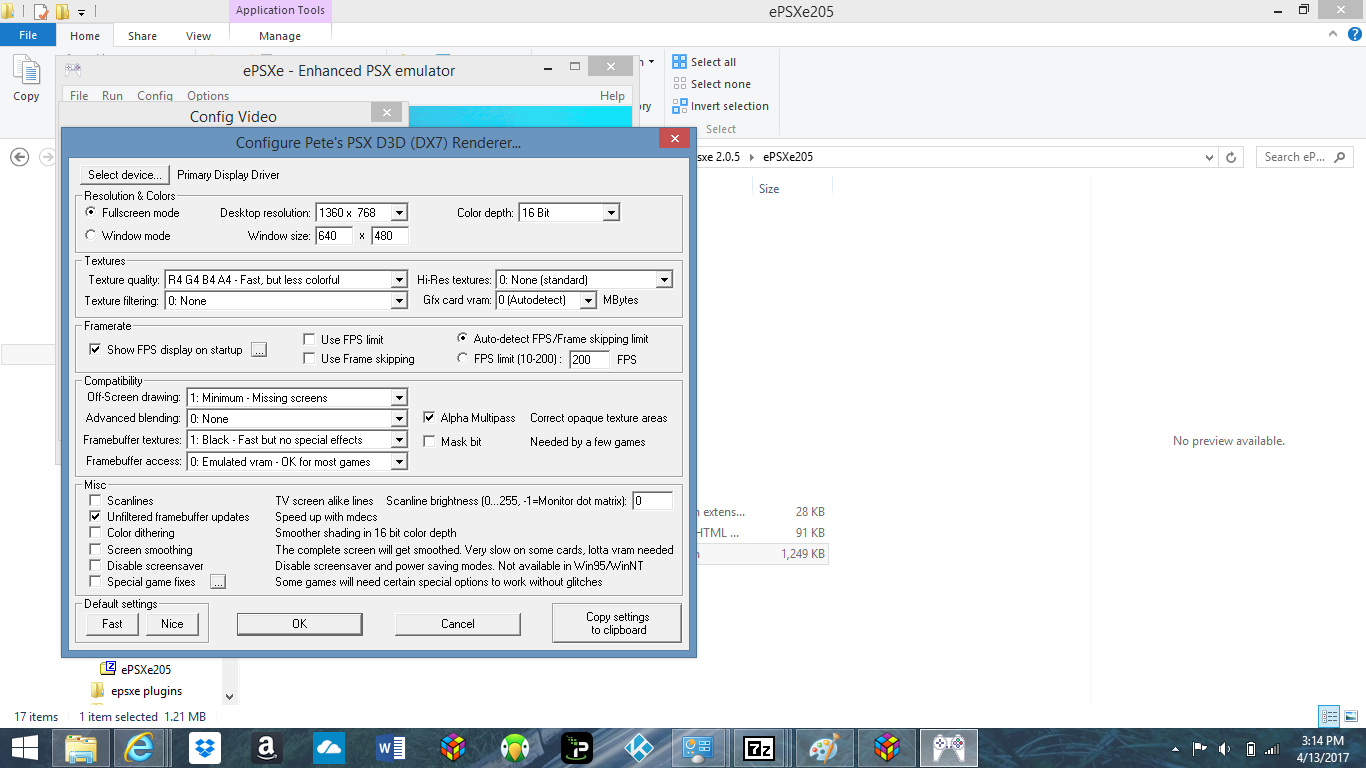Click the Explorer back arrow button
This screenshot has width=1366, height=768.
click(19, 157)
